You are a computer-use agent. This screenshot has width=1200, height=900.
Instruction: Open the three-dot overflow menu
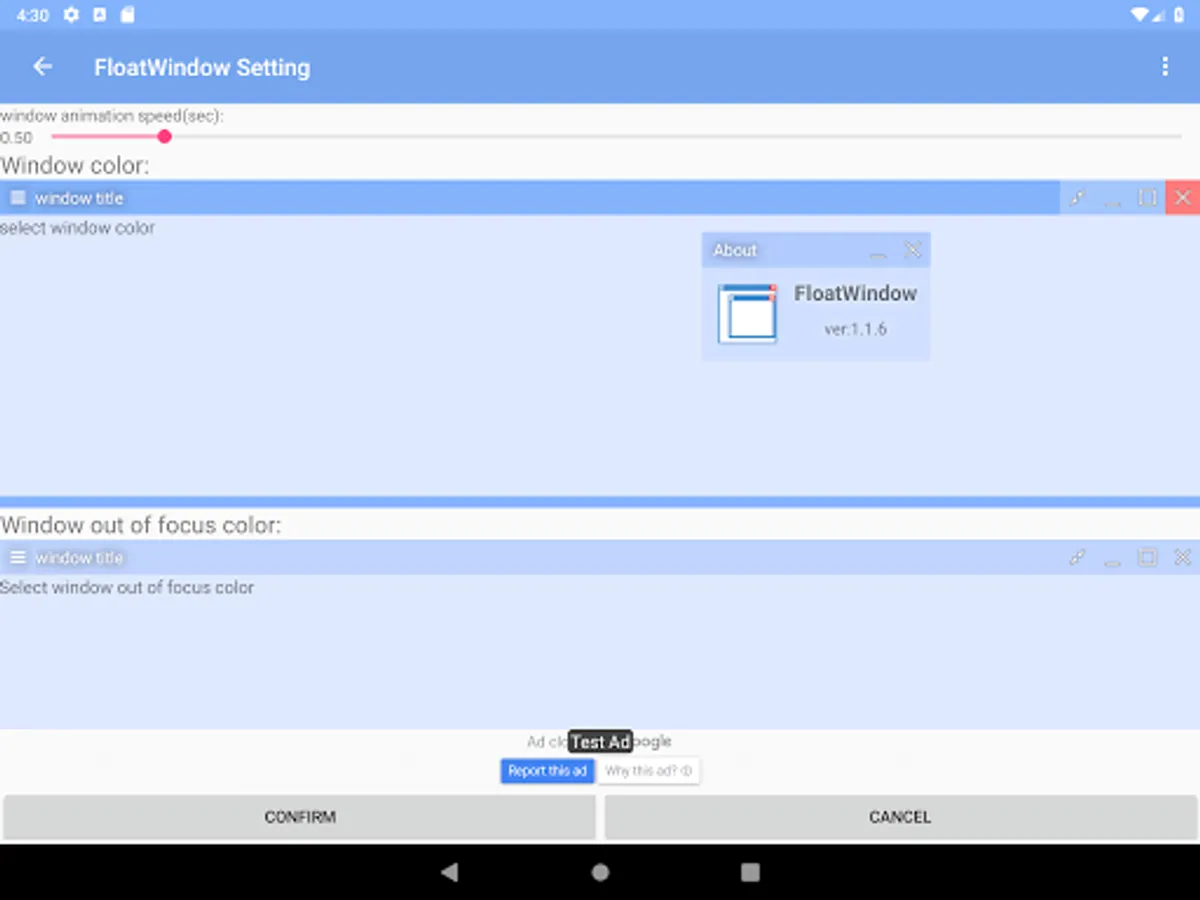tap(1165, 67)
